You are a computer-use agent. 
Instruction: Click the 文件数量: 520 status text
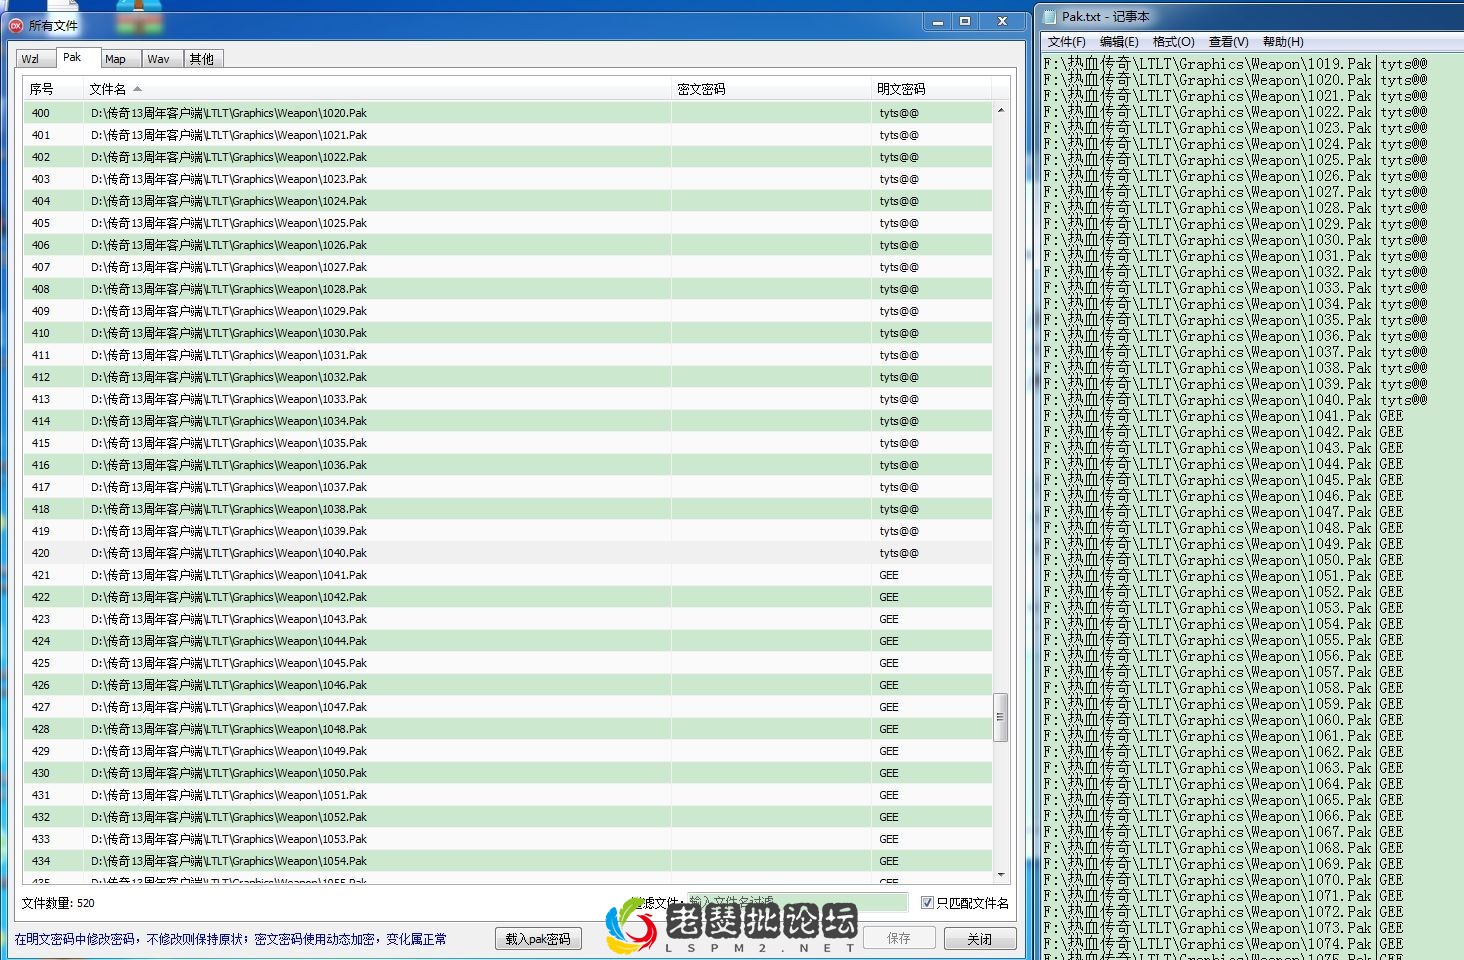(x=58, y=903)
